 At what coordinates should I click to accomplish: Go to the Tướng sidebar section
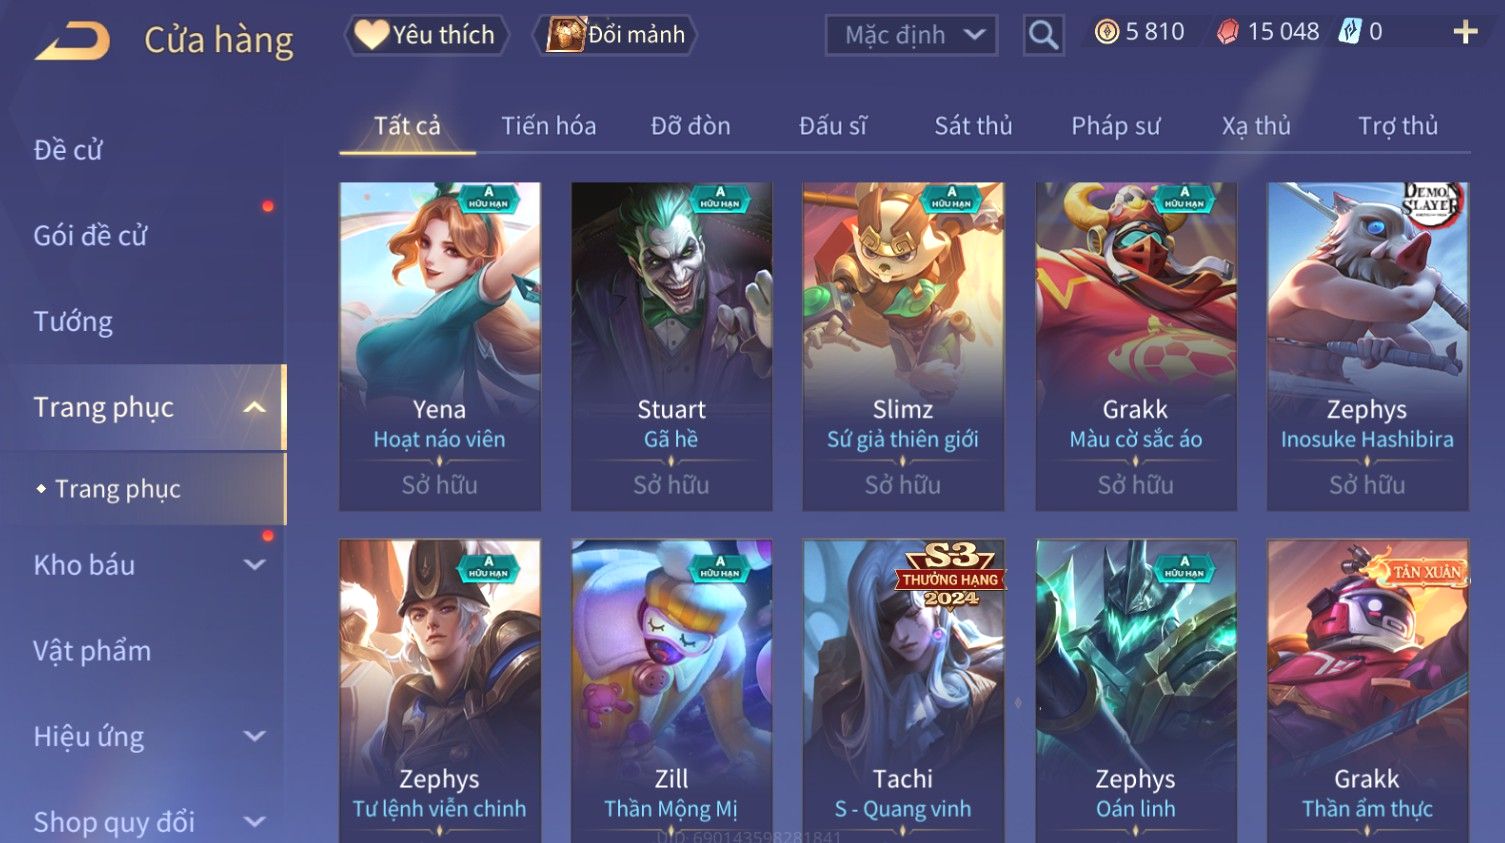coord(73,322)
